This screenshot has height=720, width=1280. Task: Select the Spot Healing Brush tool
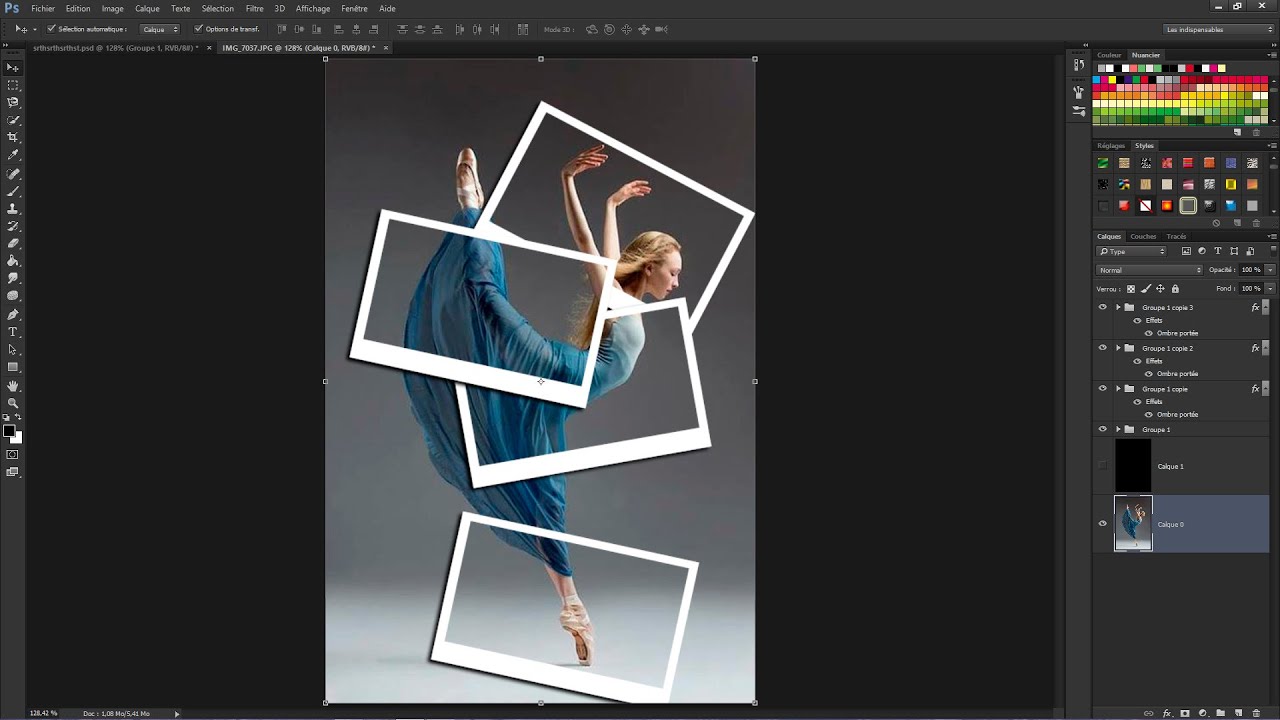(13, 174)
